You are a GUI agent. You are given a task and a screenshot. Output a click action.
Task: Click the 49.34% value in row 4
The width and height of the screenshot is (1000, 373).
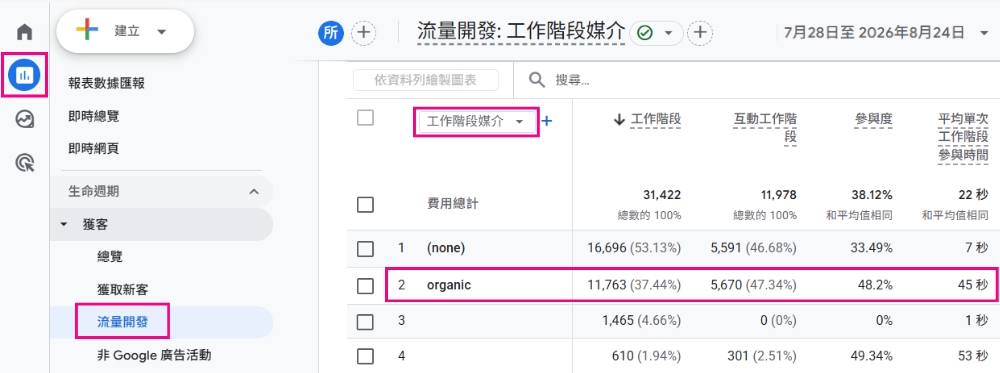(x=872, y=355)
